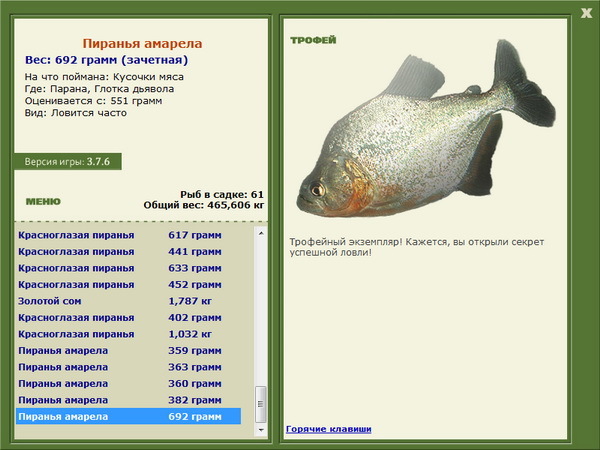Select Красноглазая пиранья 452 грамм row
The image size is (600, 450).
tap(128, 284)
